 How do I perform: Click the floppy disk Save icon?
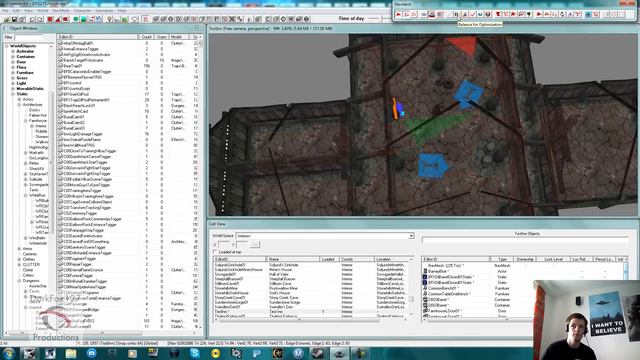[14, 19]
